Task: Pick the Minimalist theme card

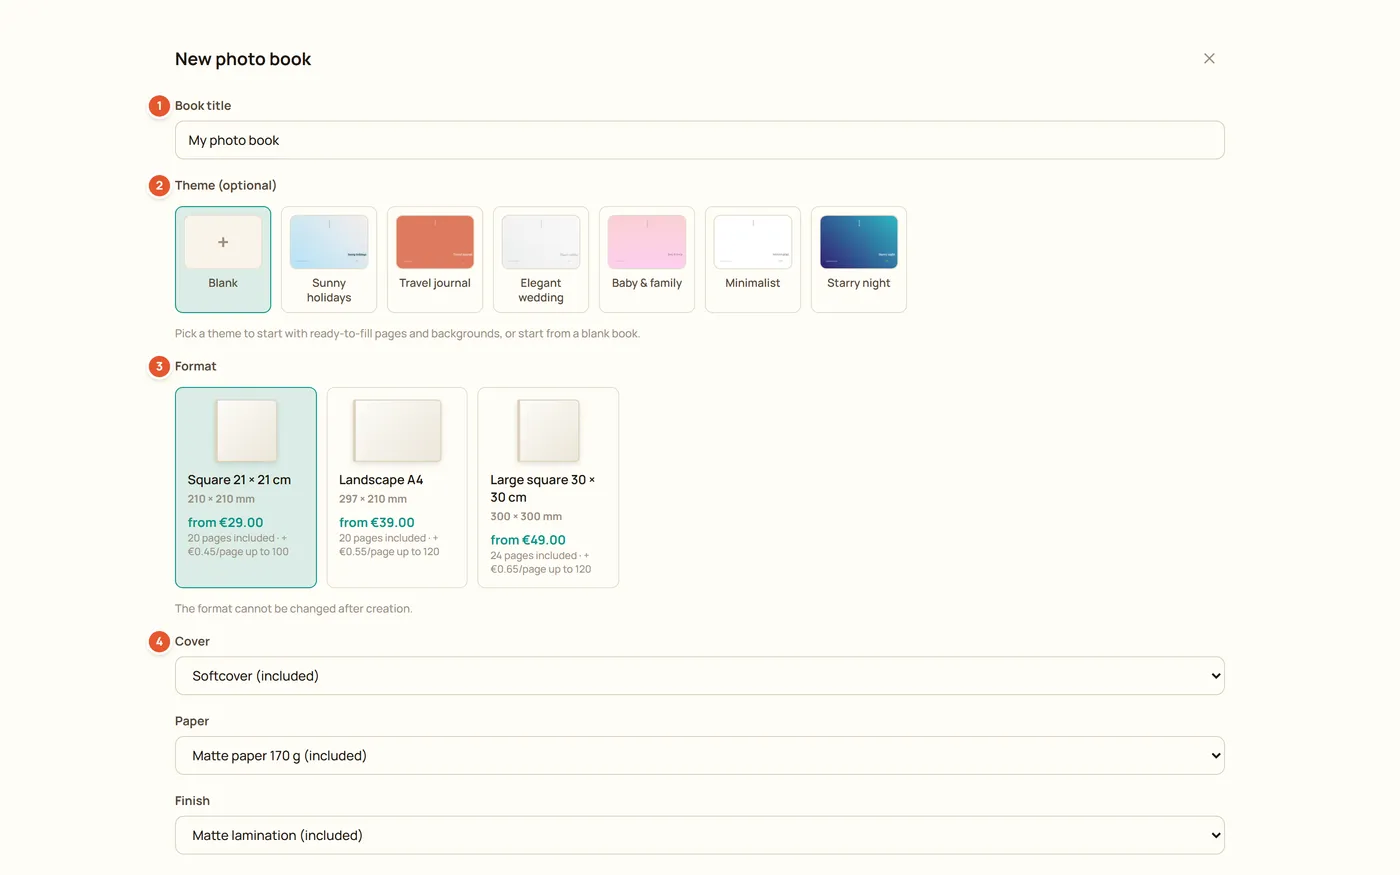Action: 753,260
